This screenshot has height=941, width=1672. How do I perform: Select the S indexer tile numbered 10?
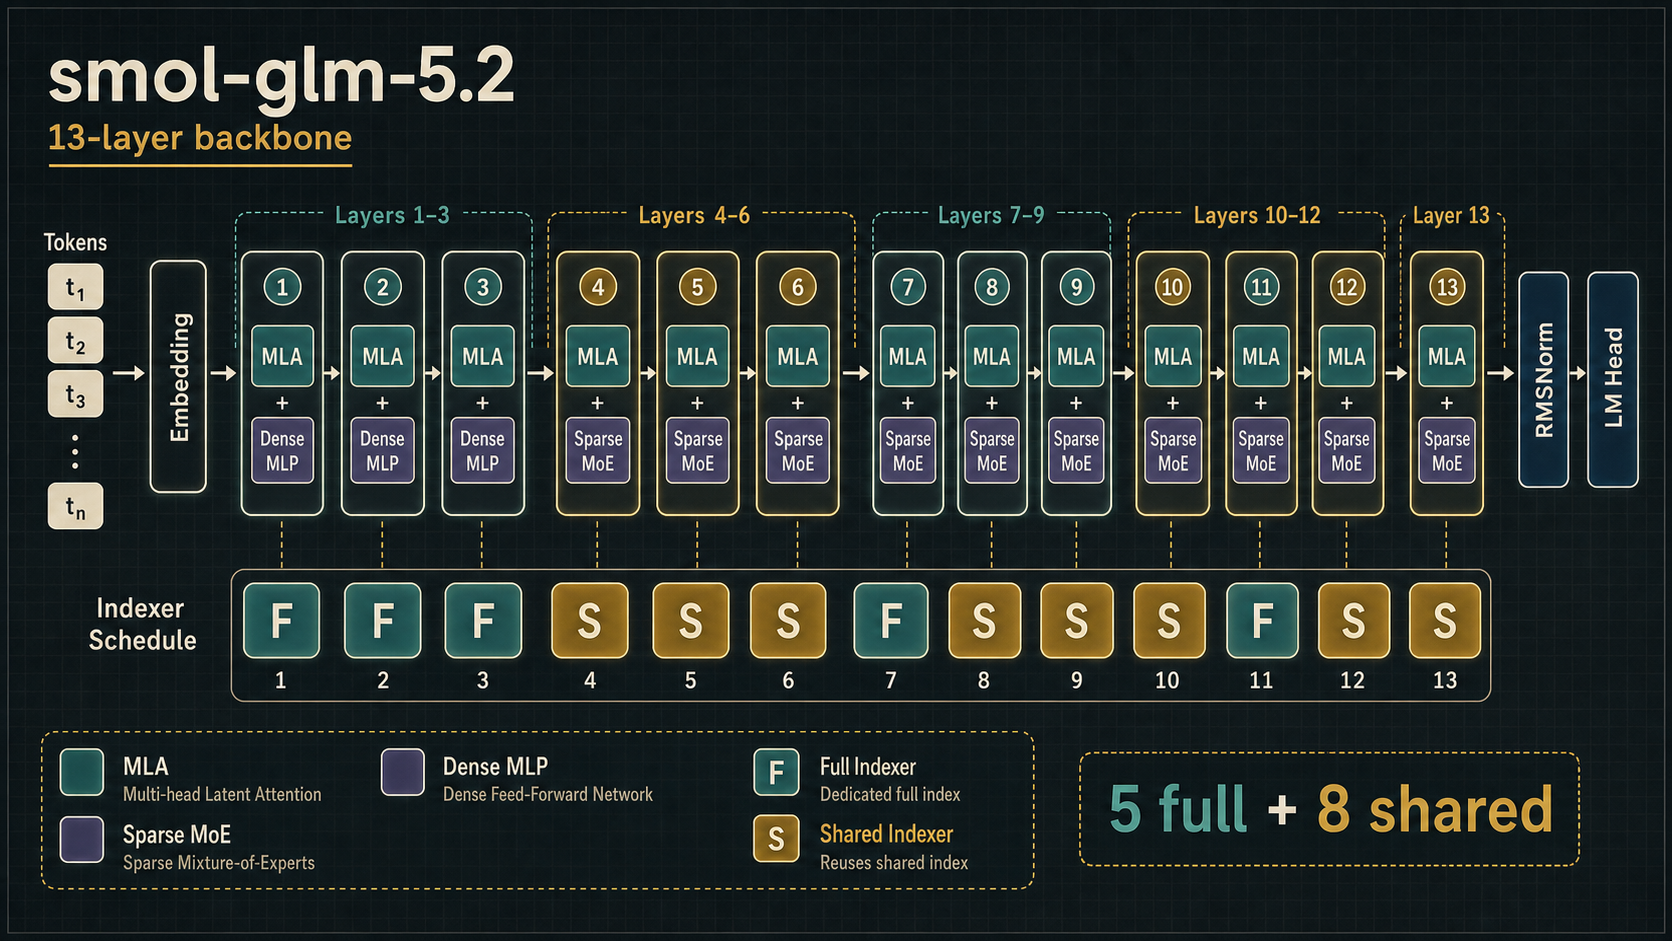click(x=1169, y=621)
